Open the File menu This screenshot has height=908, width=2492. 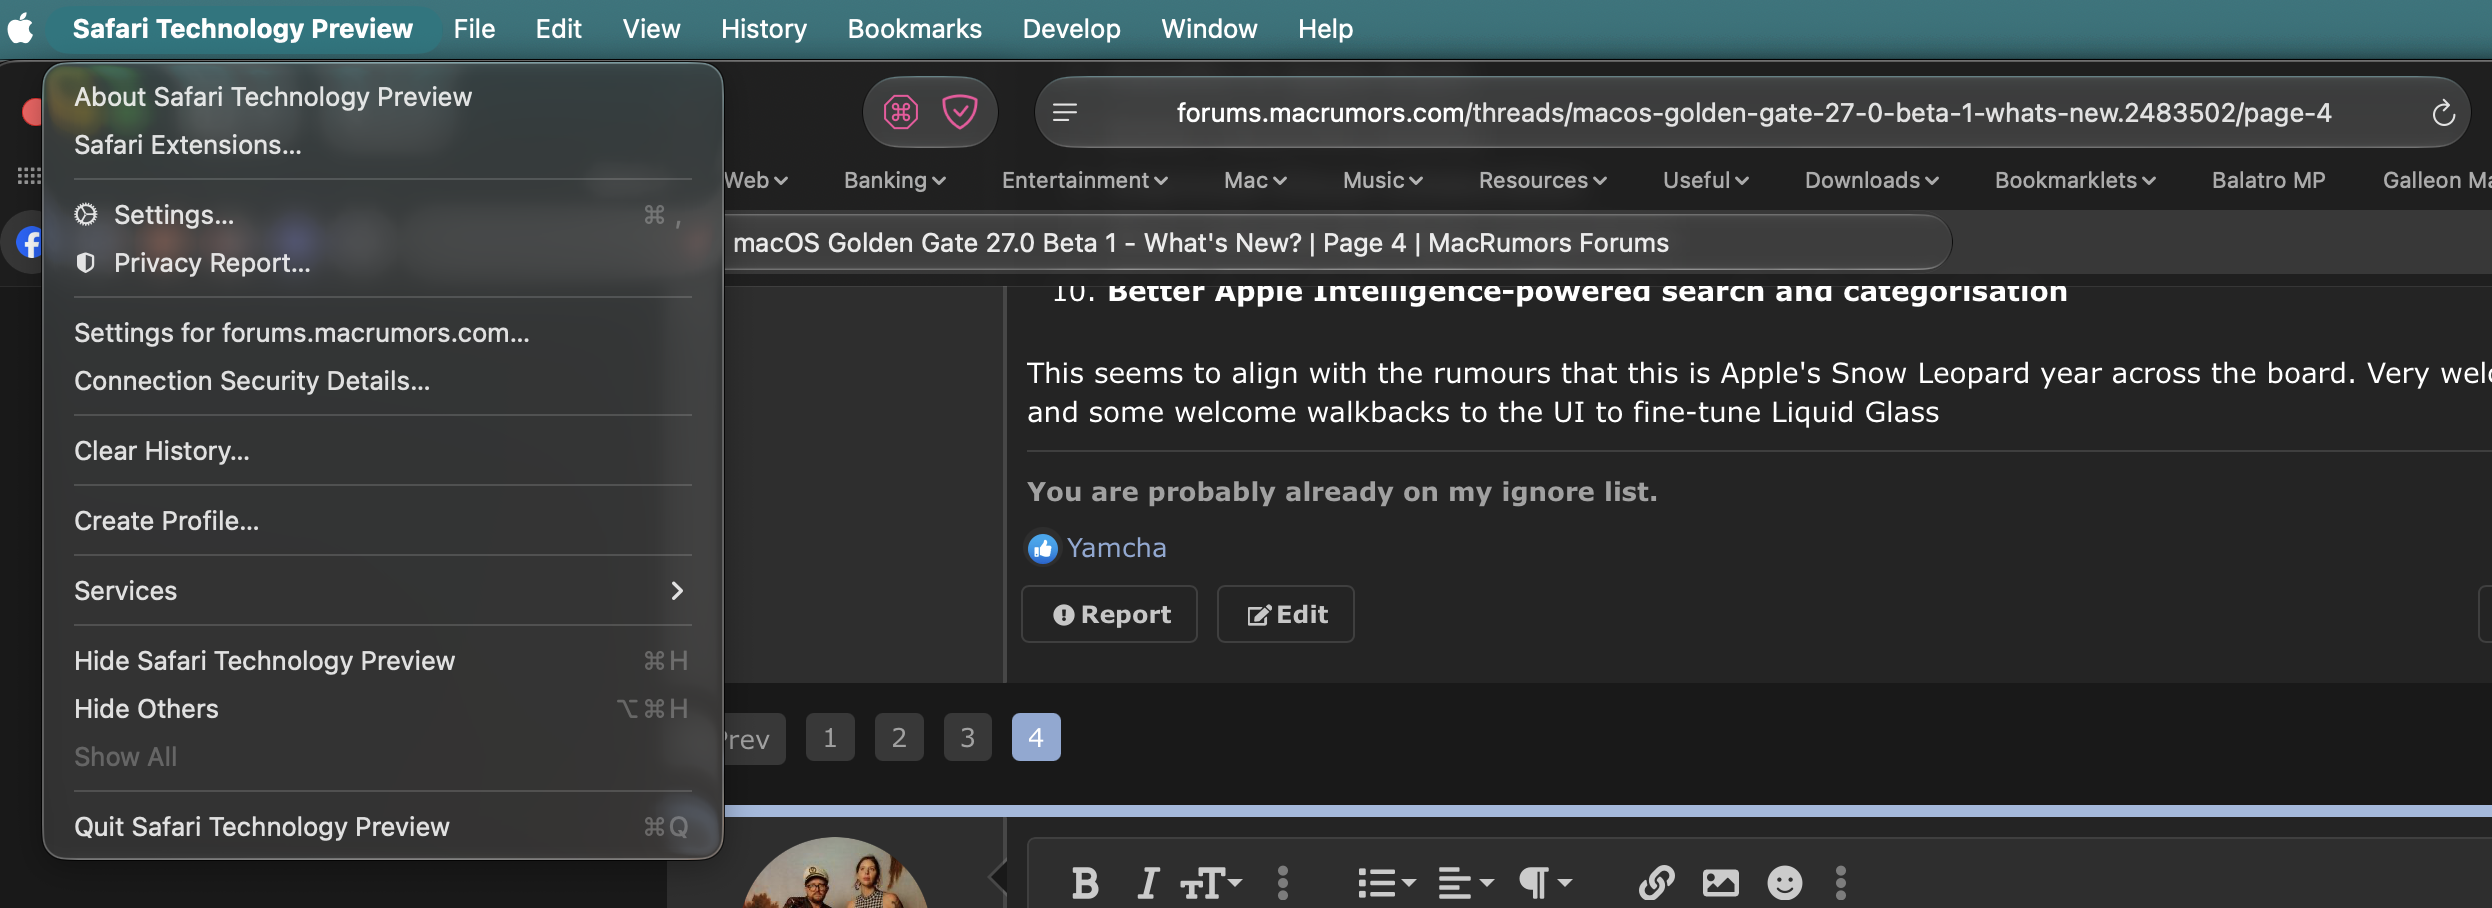click(474, 28)
